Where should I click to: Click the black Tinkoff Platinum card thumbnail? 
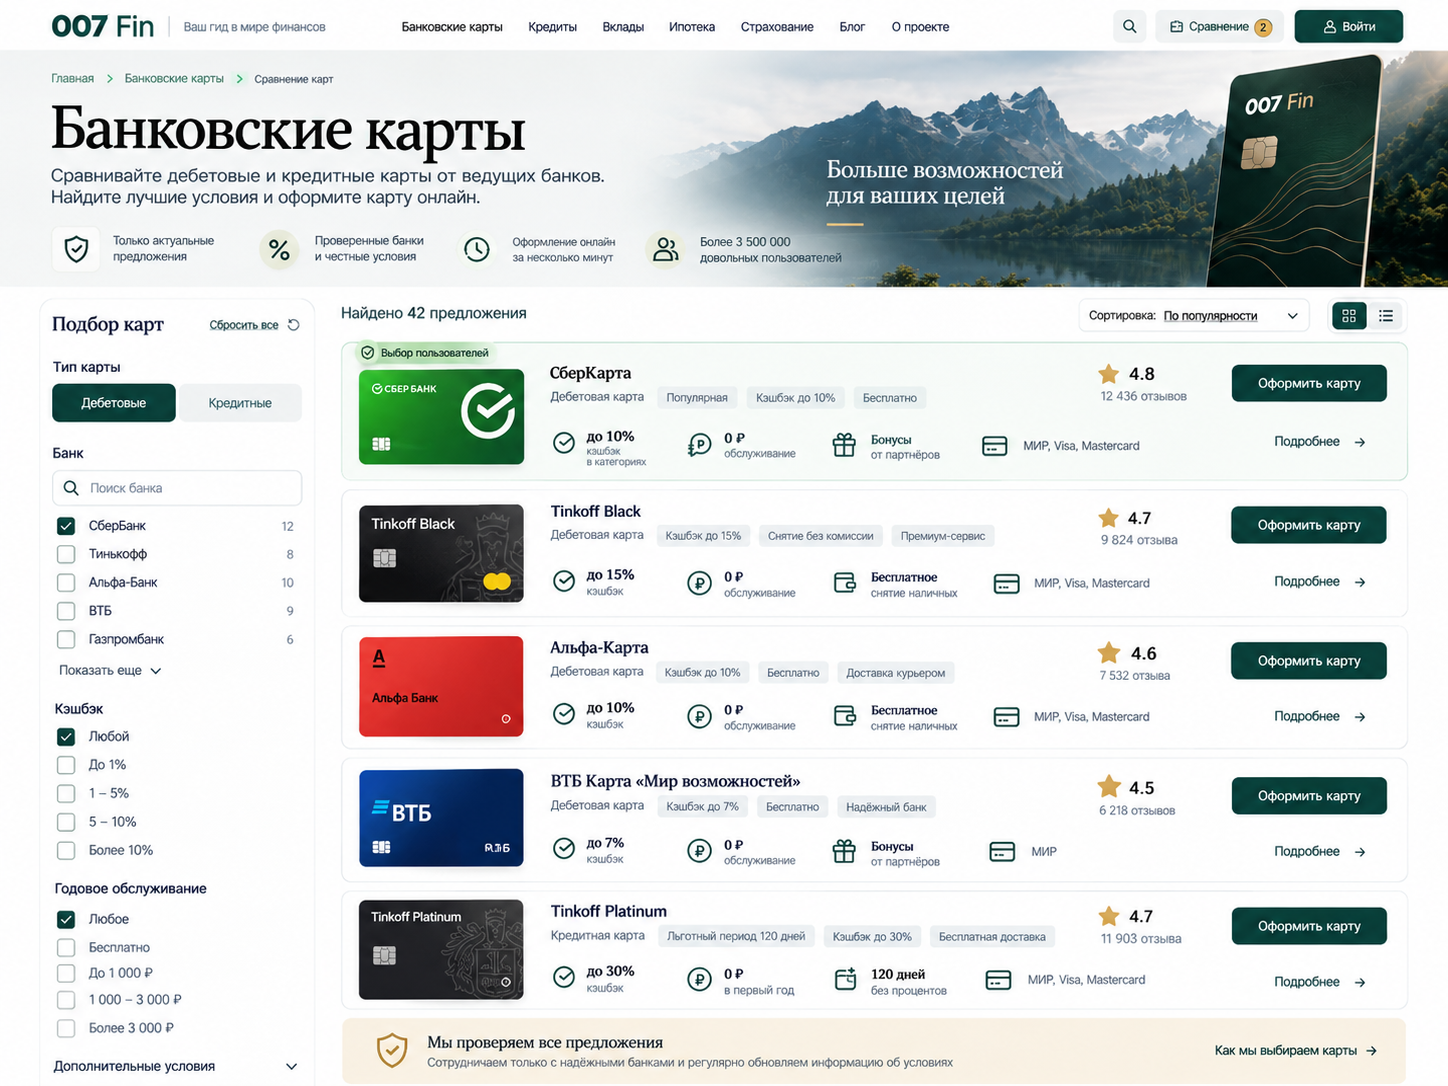441,950
